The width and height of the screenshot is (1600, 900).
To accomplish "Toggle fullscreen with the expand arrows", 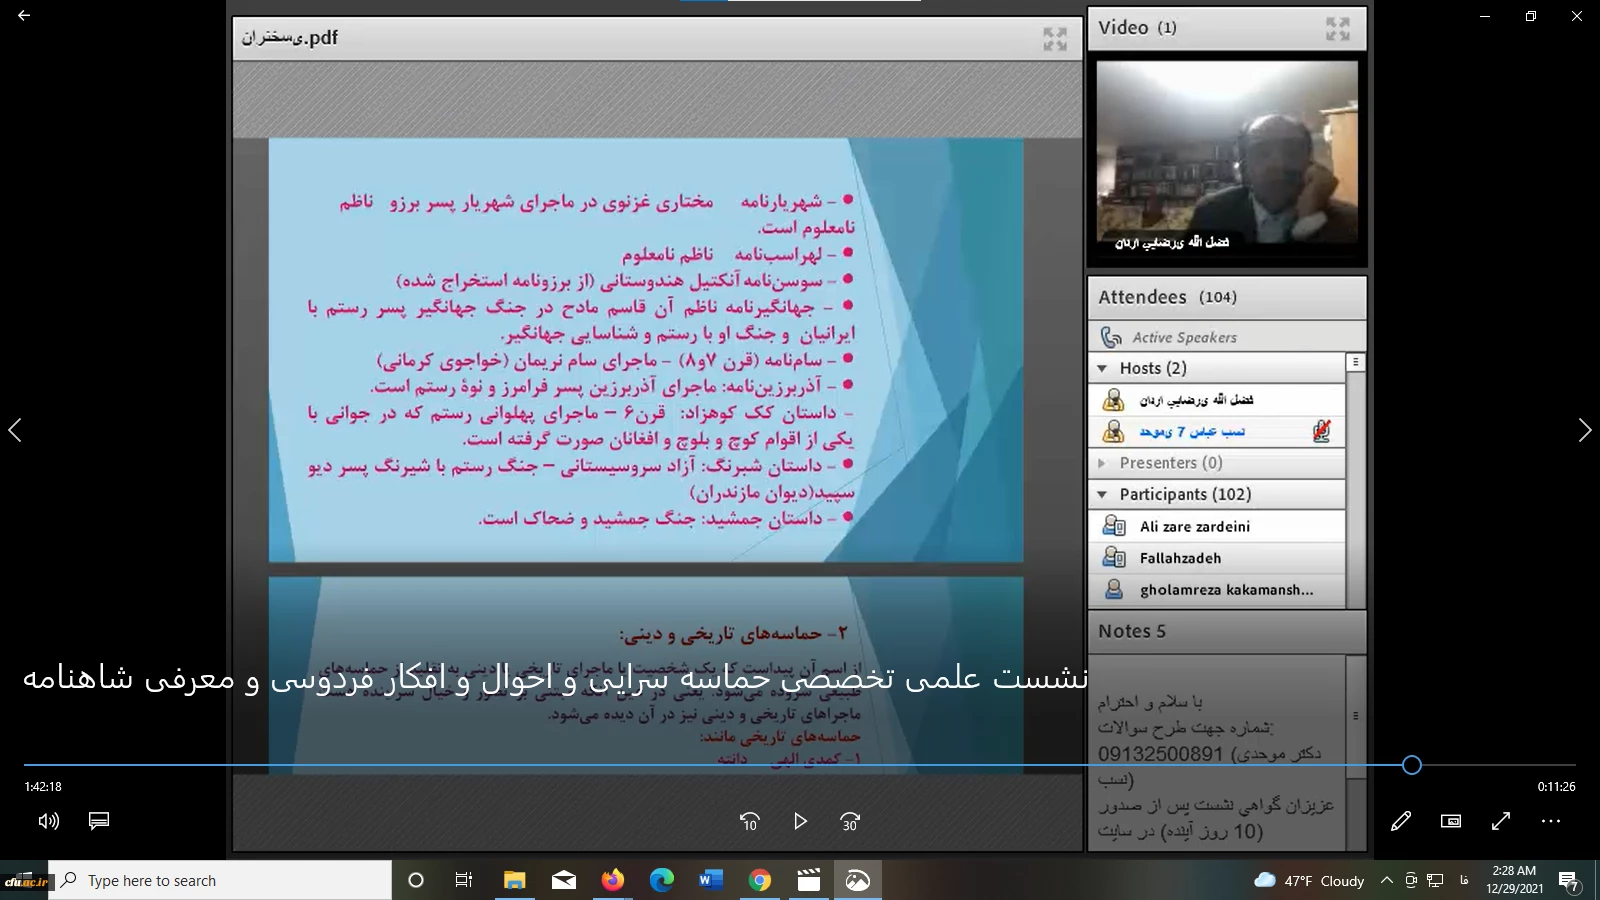I will [1501, 821].
